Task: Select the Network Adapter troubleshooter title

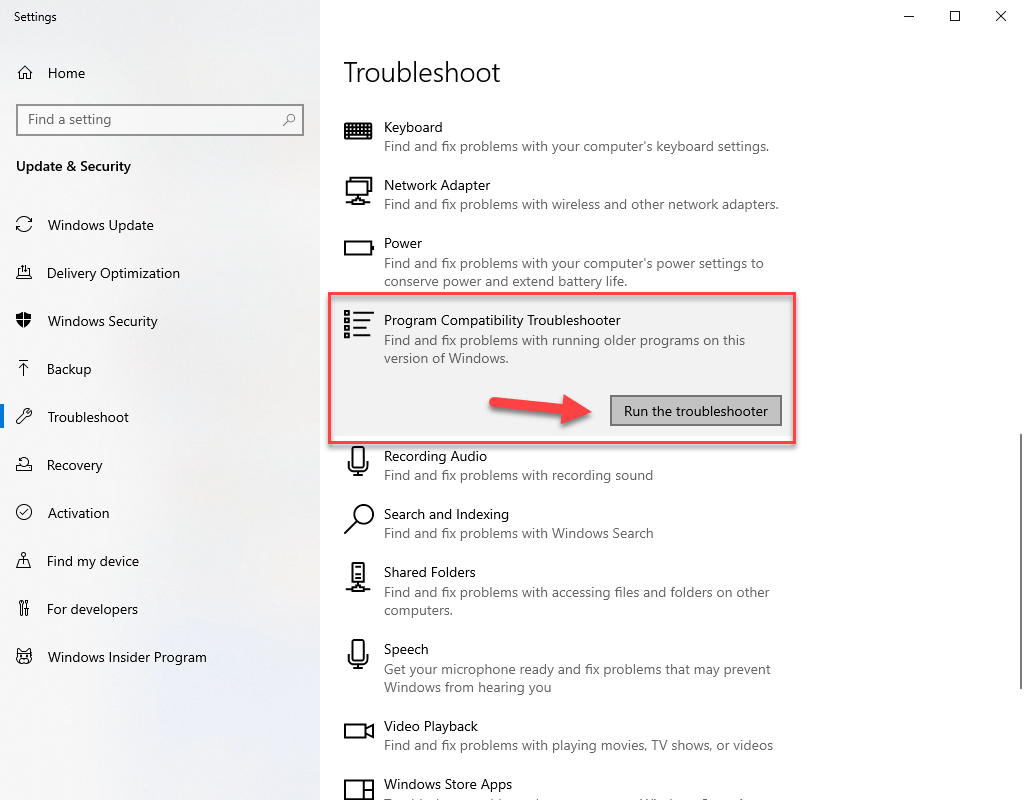Action: (437, 185)
